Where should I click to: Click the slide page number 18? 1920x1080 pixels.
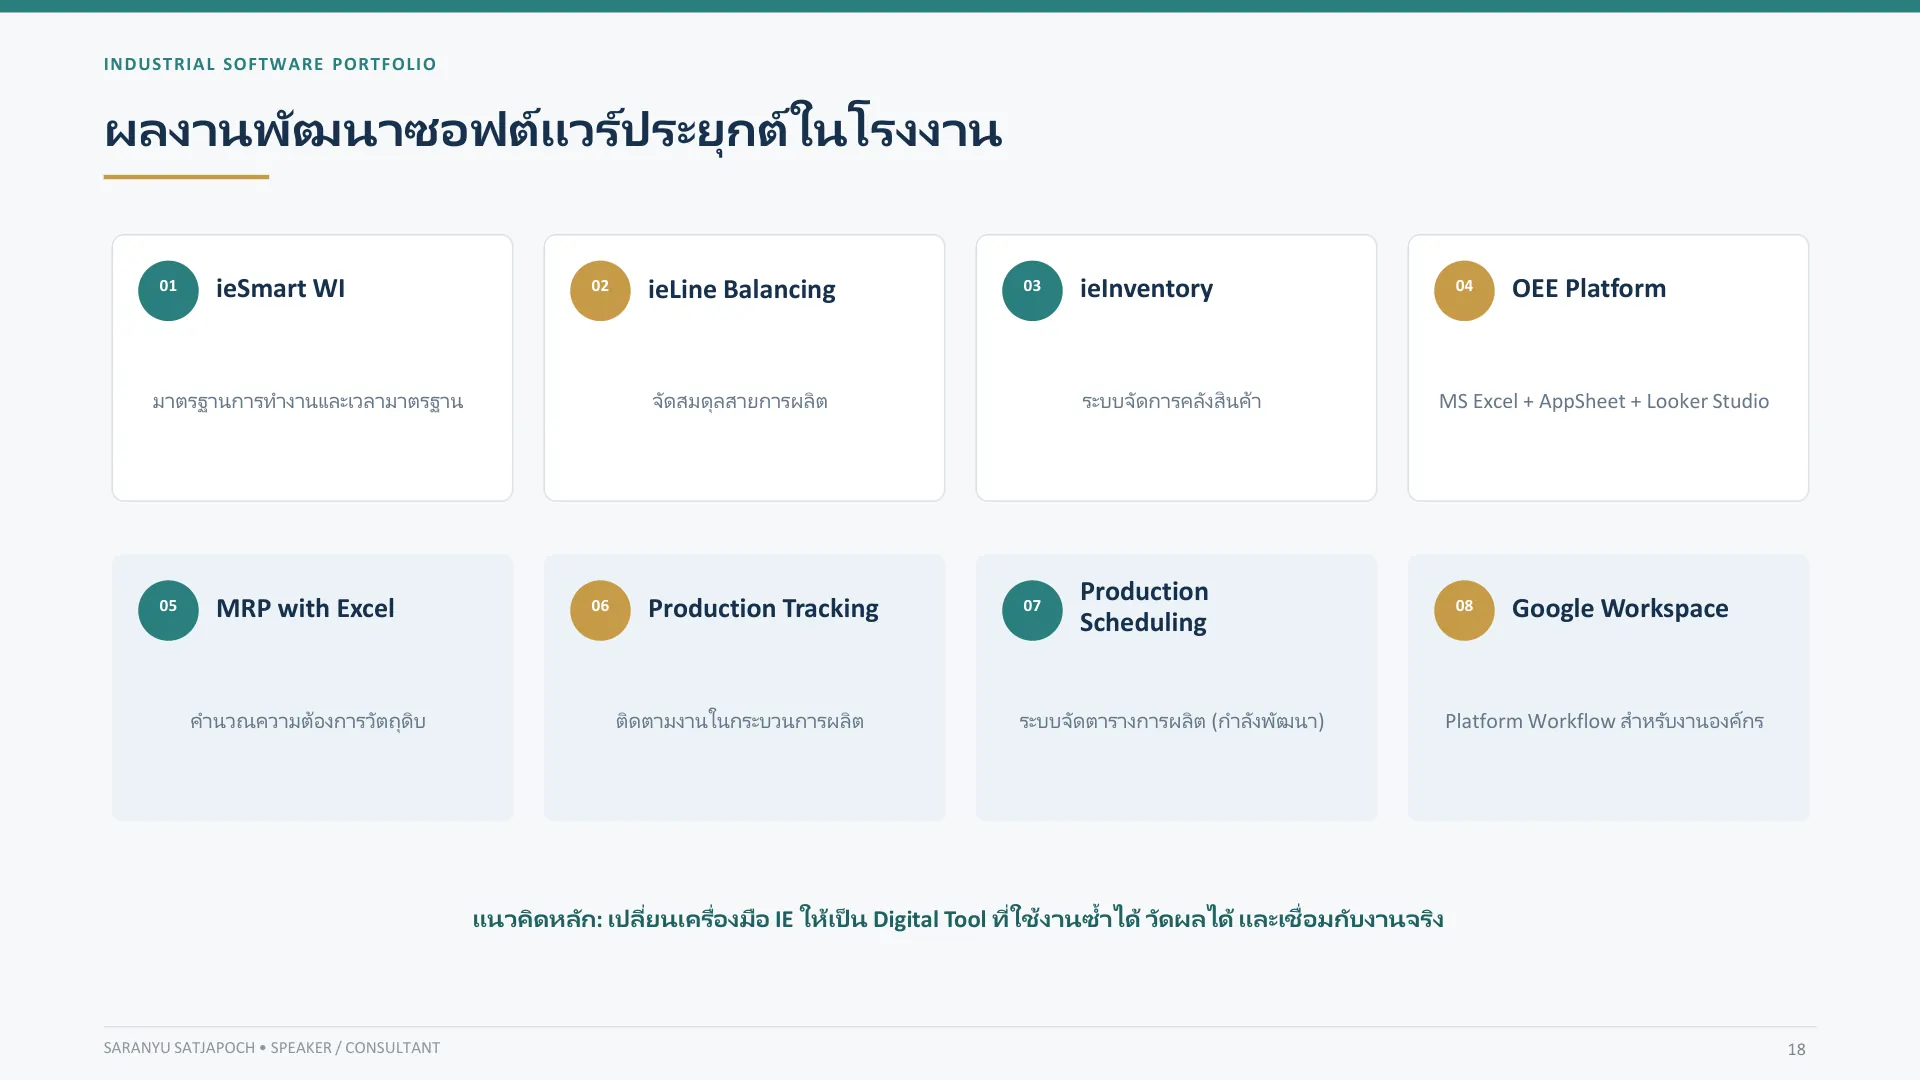pyautogui.click(x=1797, y=1049)
